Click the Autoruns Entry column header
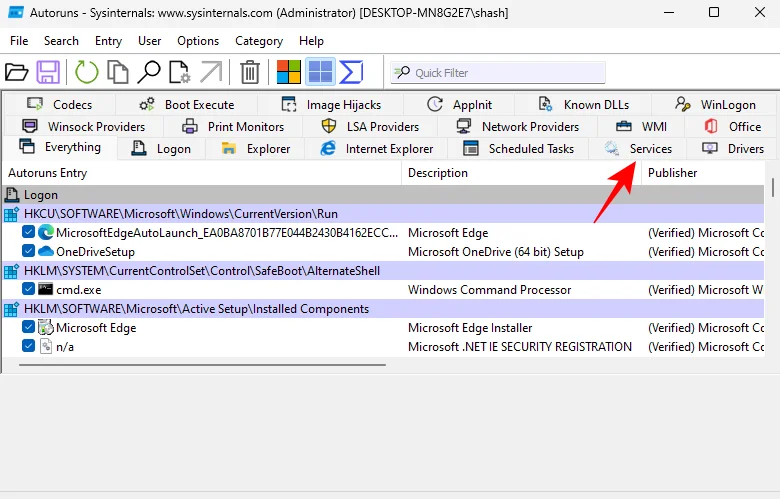780x499 pixels. pos(48,173)
